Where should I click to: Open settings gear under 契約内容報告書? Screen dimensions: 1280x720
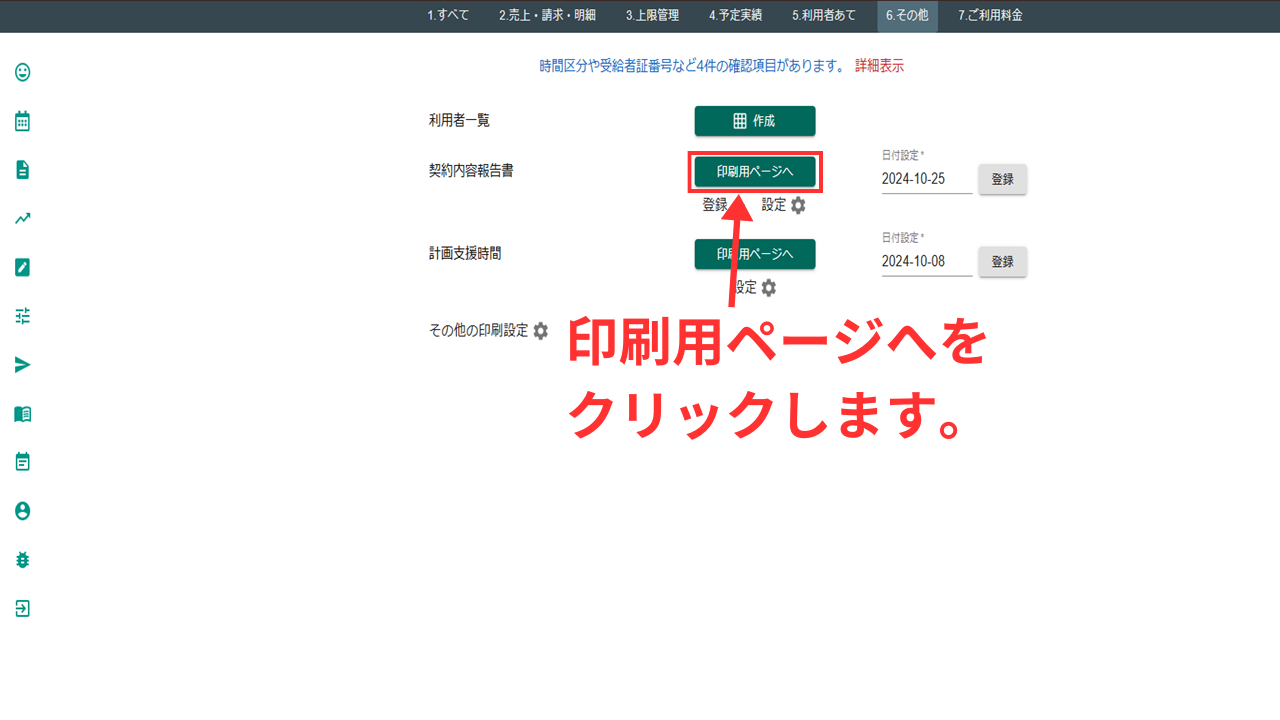(x=798, y=205)
